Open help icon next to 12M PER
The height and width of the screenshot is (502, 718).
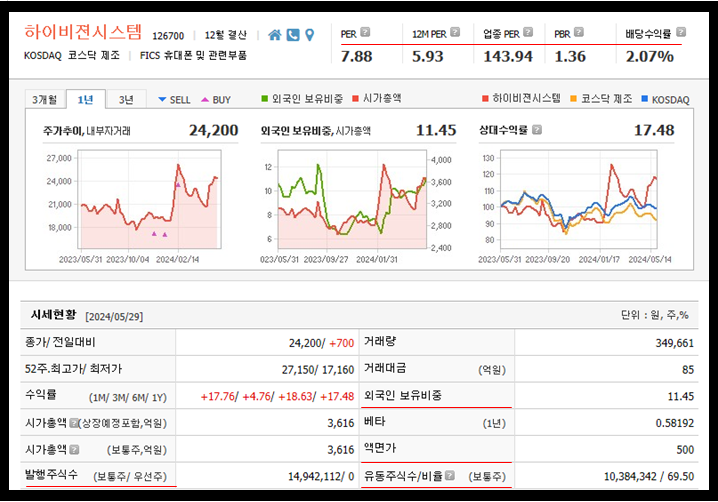[455, 32]
